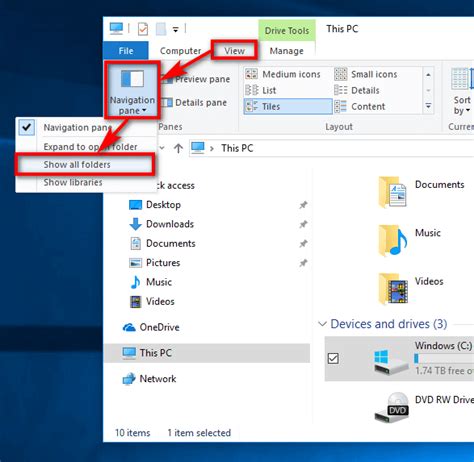Select Content layout
Screen dimensions: 474x462
coord(359,106)
